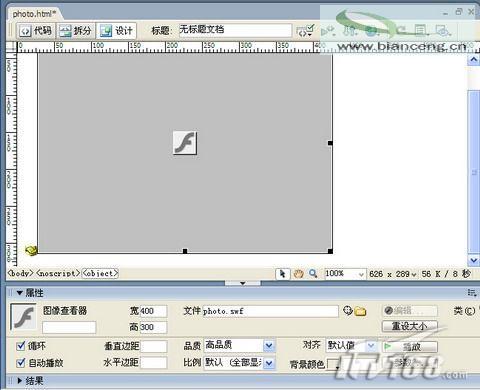The height and width of the screenshot is (390, 480).
Task: Choose the Hand tool in status bar
Action: 298,274
